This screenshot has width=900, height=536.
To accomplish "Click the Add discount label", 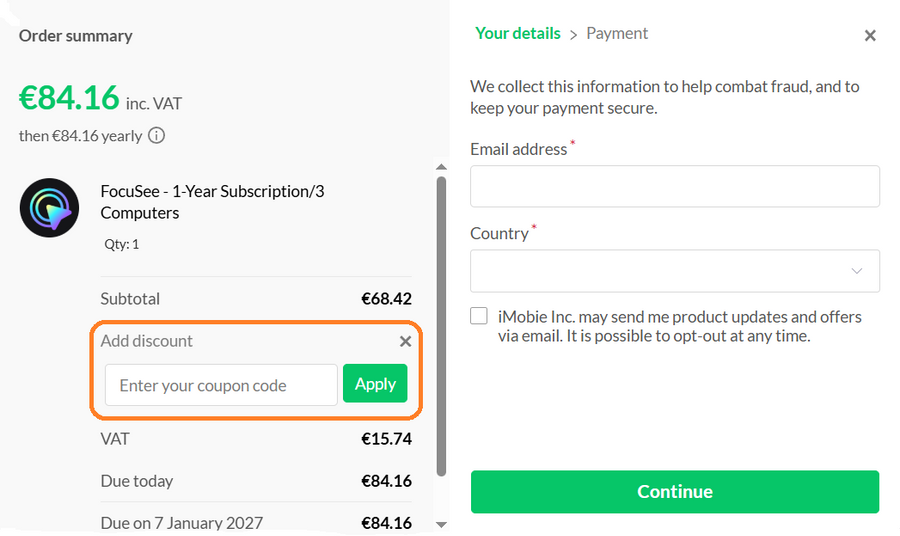I will [146, 341].
